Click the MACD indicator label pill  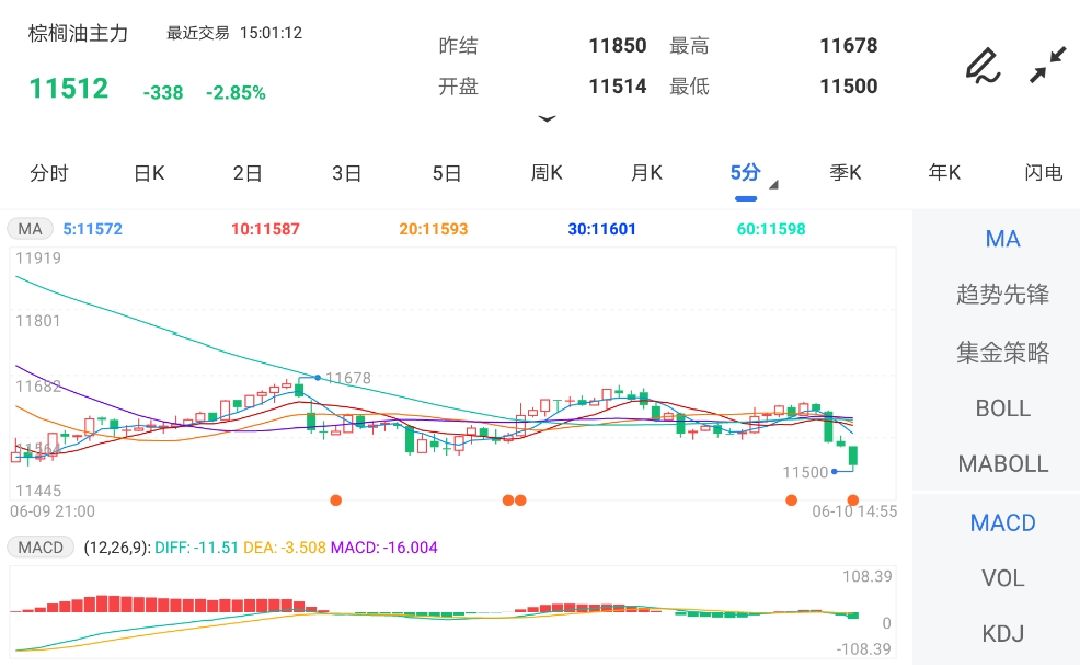pyautogui.click(x=41, y=548)
